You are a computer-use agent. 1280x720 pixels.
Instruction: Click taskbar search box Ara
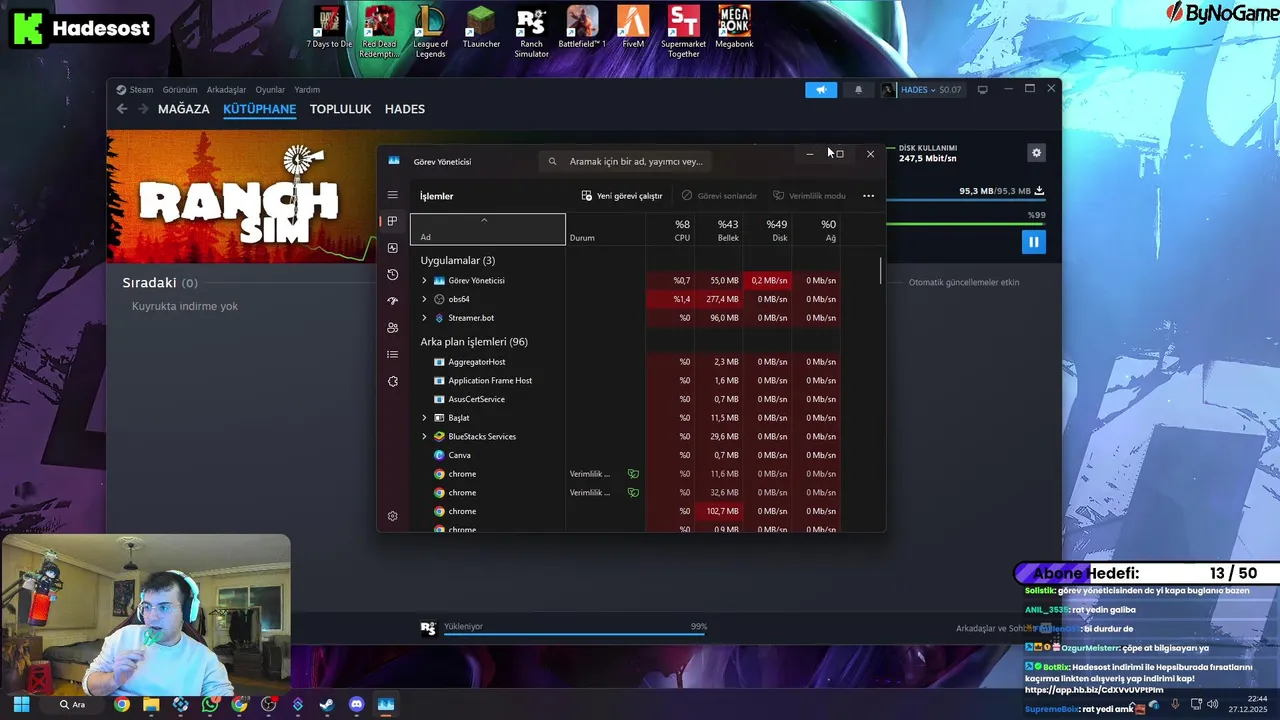click(x=72, y=704)
